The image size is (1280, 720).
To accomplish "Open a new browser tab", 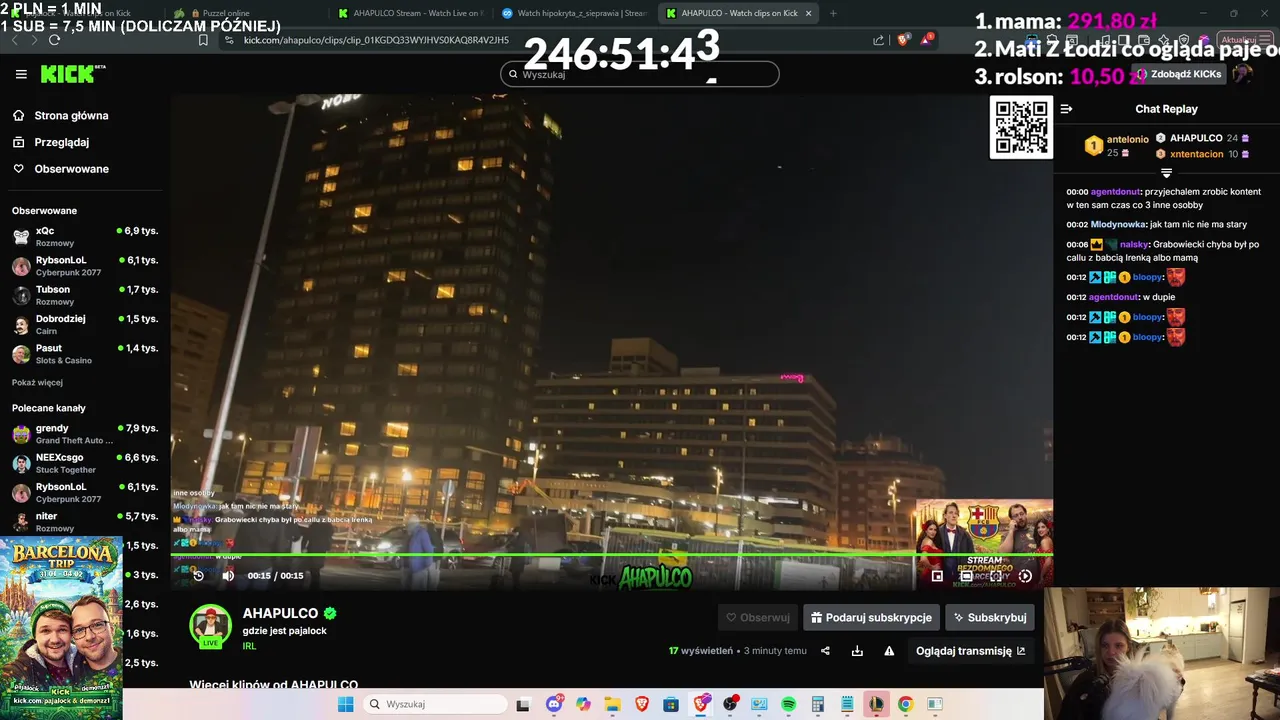I will click(x=833, y=13).
